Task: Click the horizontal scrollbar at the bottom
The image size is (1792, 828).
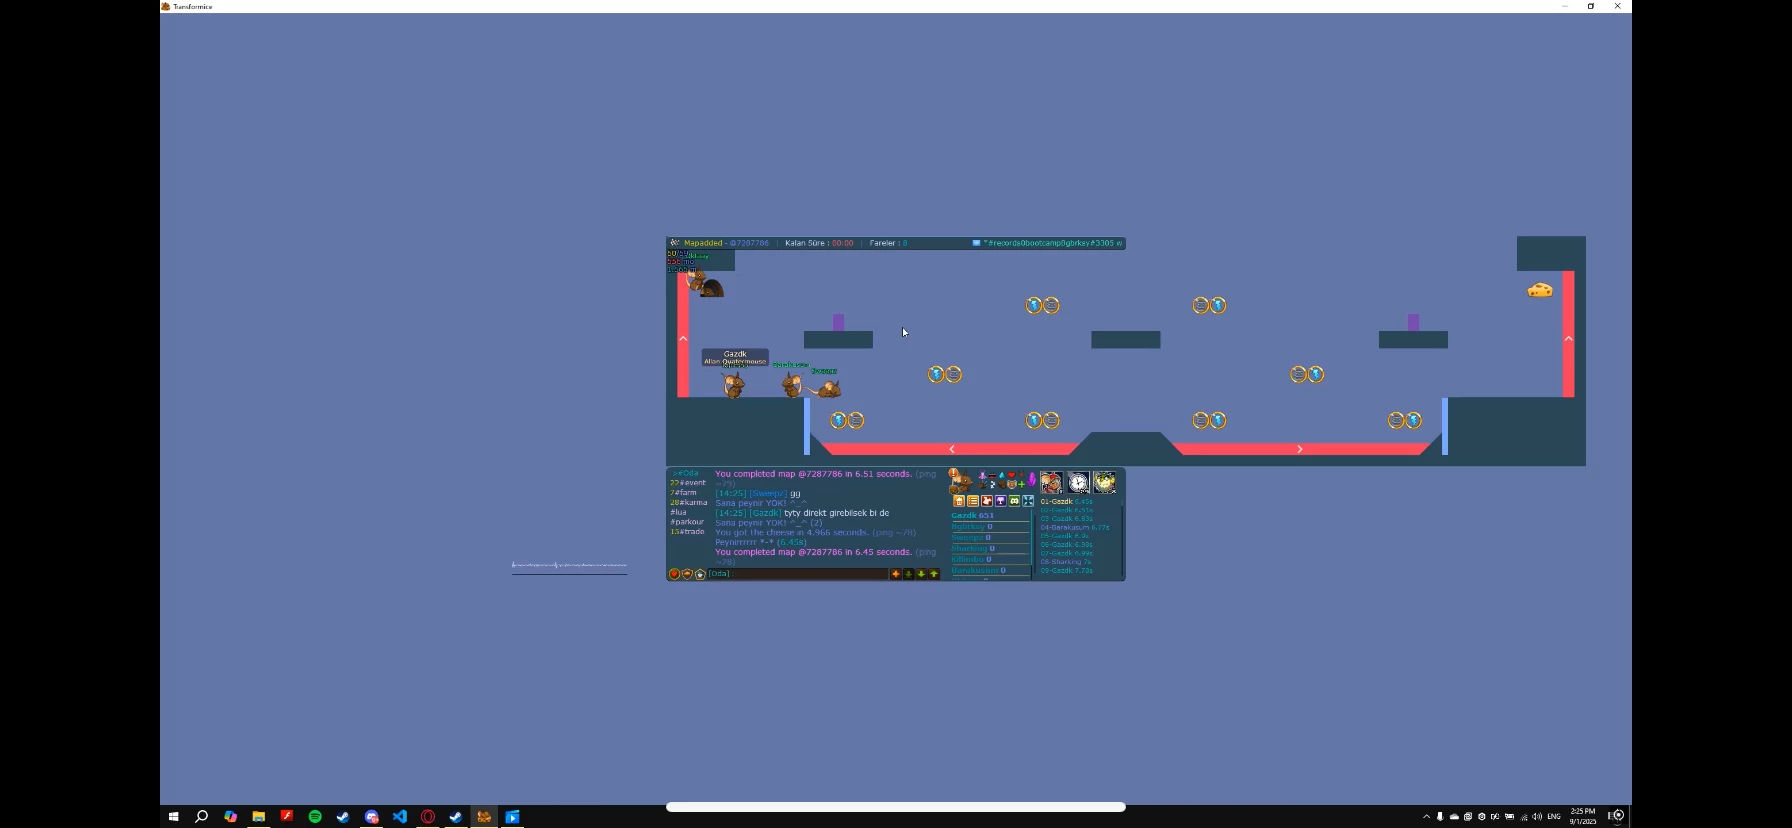Action: (896, 807)
